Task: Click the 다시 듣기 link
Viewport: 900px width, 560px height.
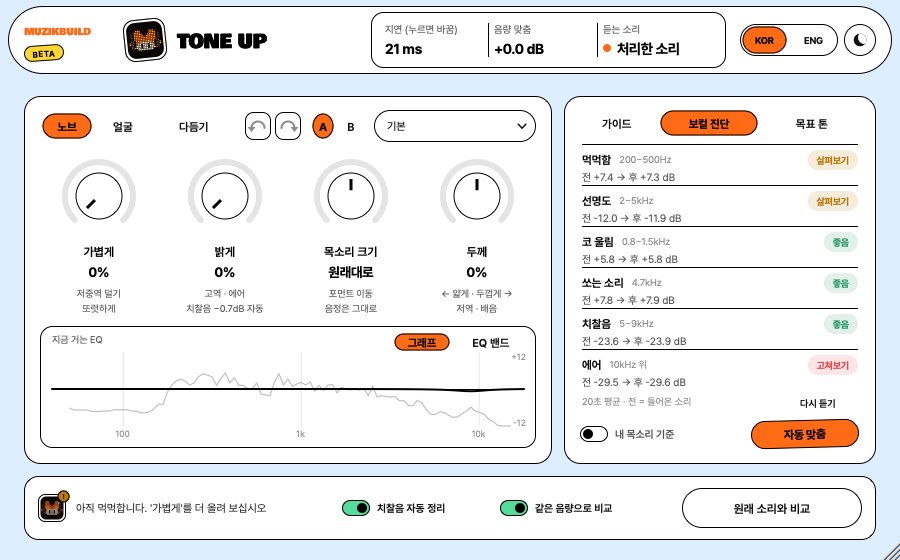Action: [x=817, y=403]
